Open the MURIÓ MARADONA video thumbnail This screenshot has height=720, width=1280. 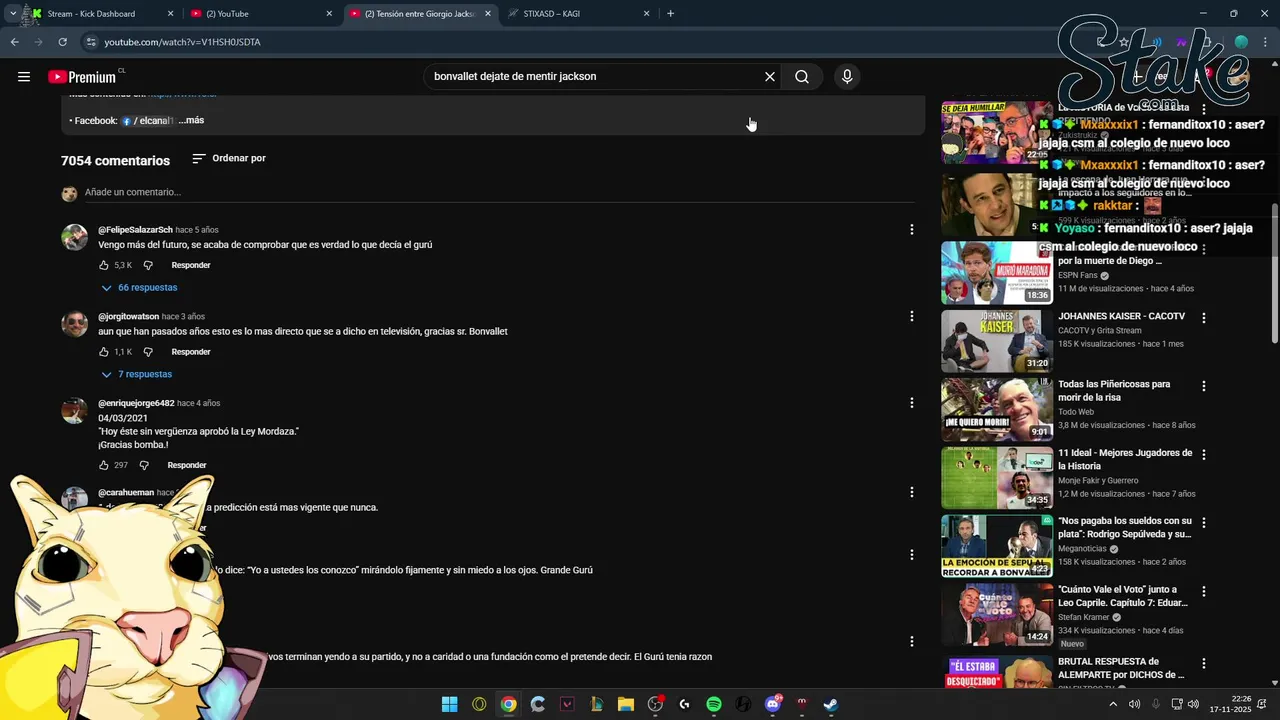997,272
